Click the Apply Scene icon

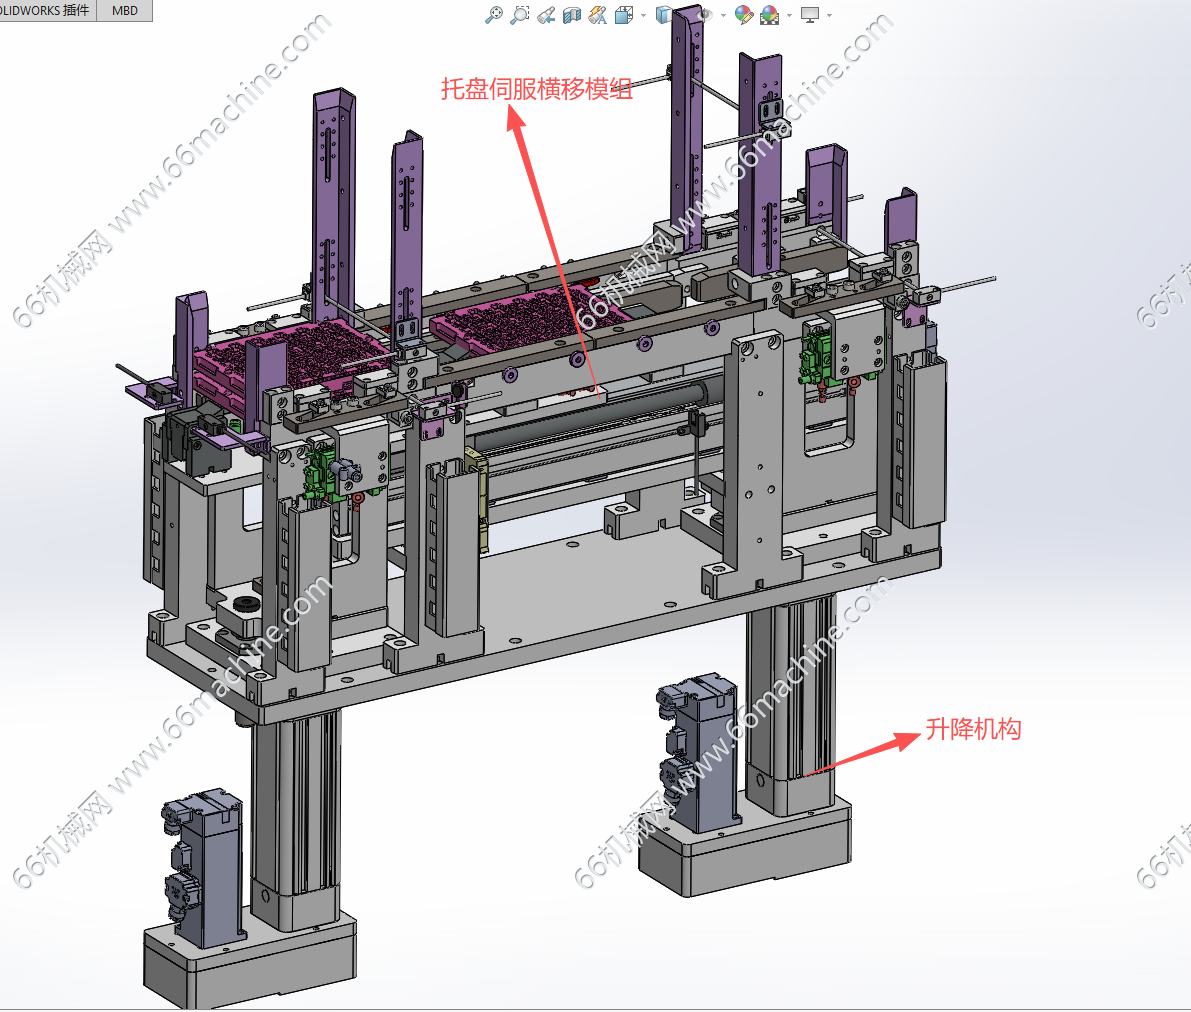(x=769, y=14)
